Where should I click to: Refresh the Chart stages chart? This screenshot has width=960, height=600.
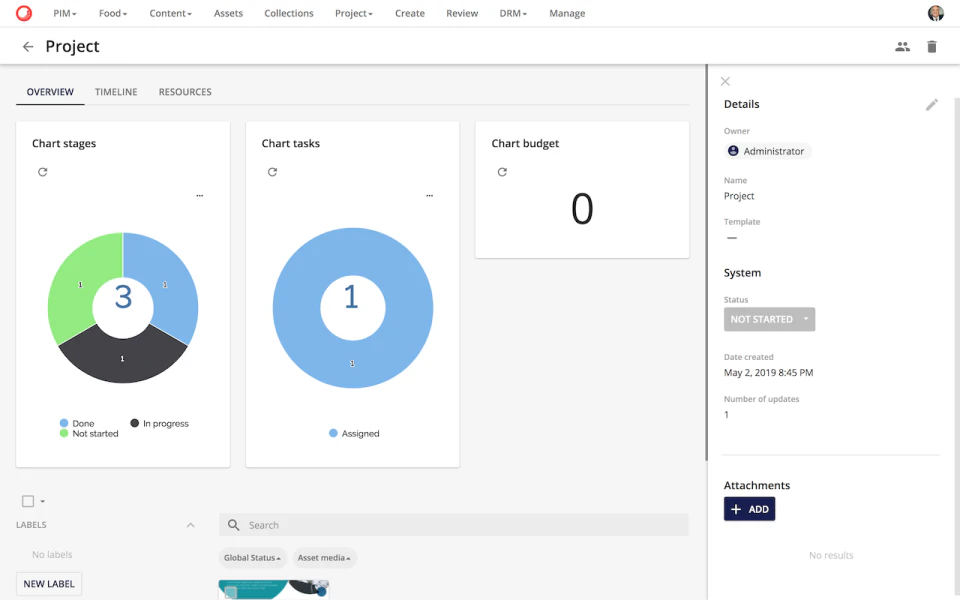(42, 172)
